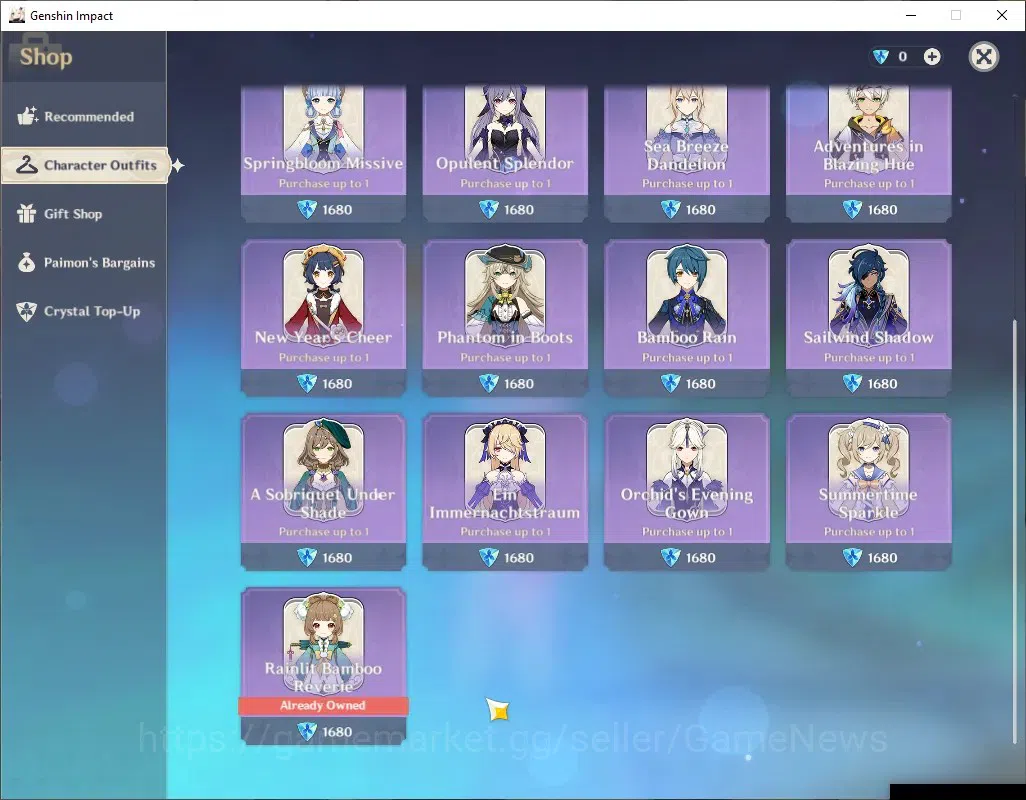Viewport: 1026px width, 800px height.
Task: Click the 1680 price of Bamboo Rain
Action: pos(700,384)
